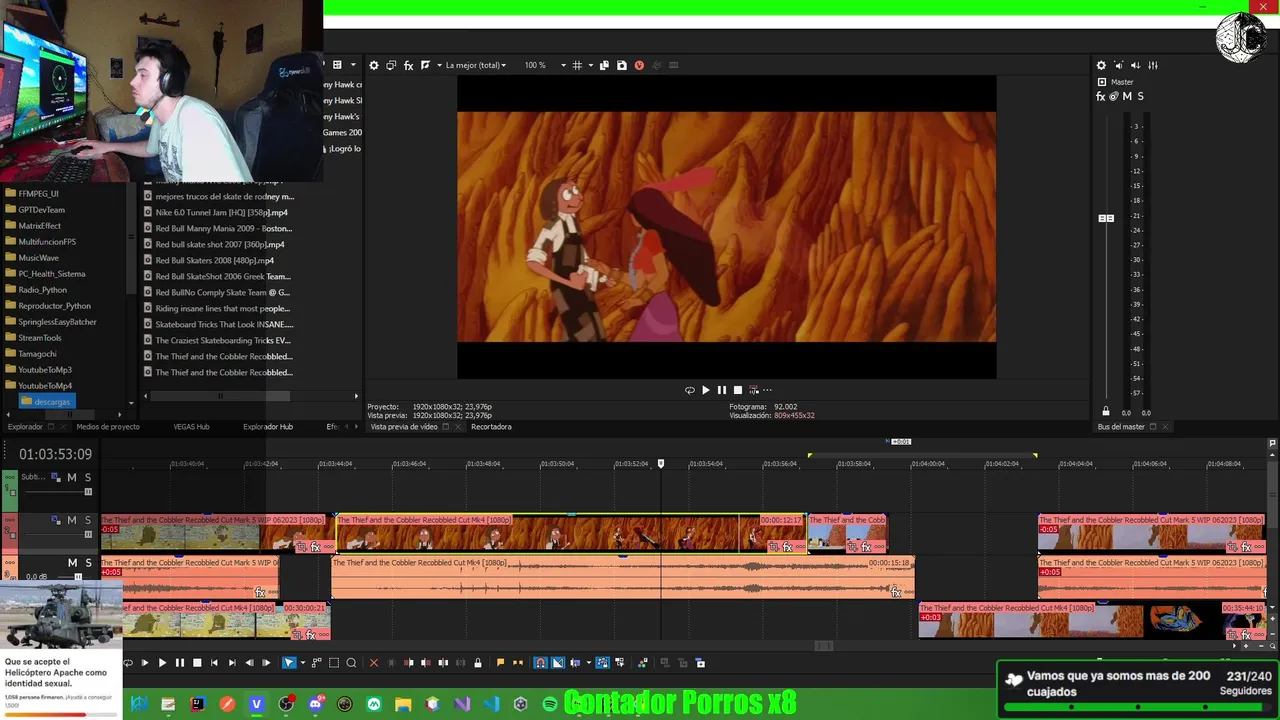
Task: Mute audio track 3 with M
Action: click(x=71, y=564)
